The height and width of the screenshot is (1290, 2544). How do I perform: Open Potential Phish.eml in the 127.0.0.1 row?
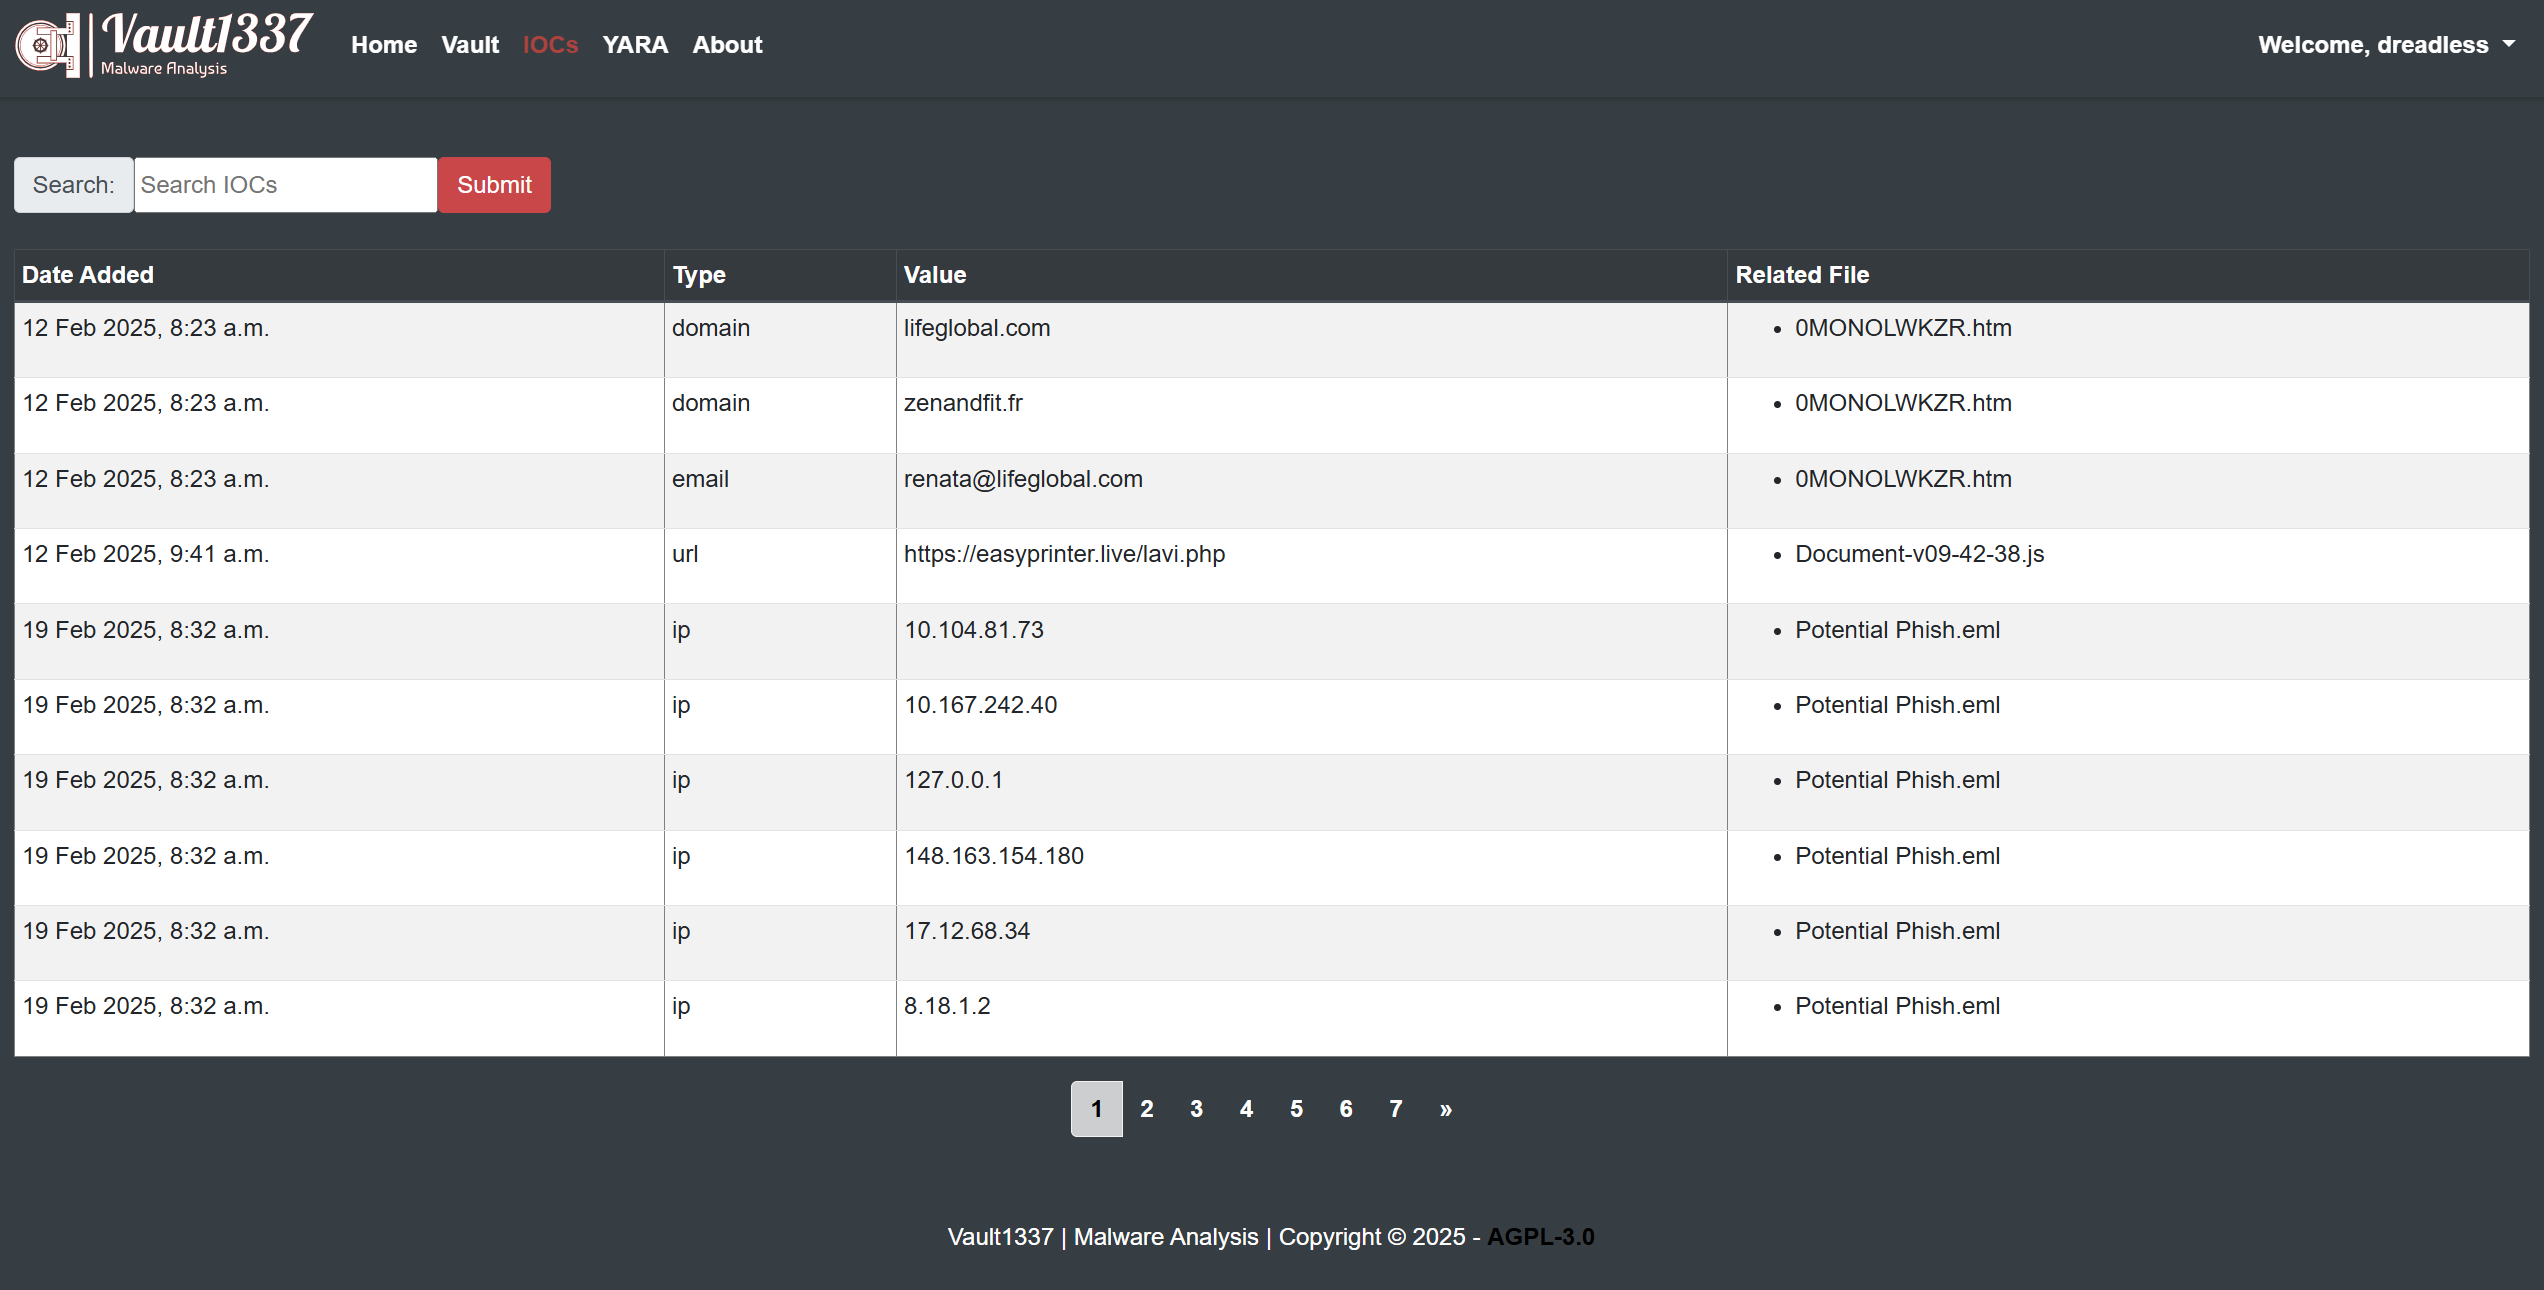pyautogui.click(x=1897, y=780)
